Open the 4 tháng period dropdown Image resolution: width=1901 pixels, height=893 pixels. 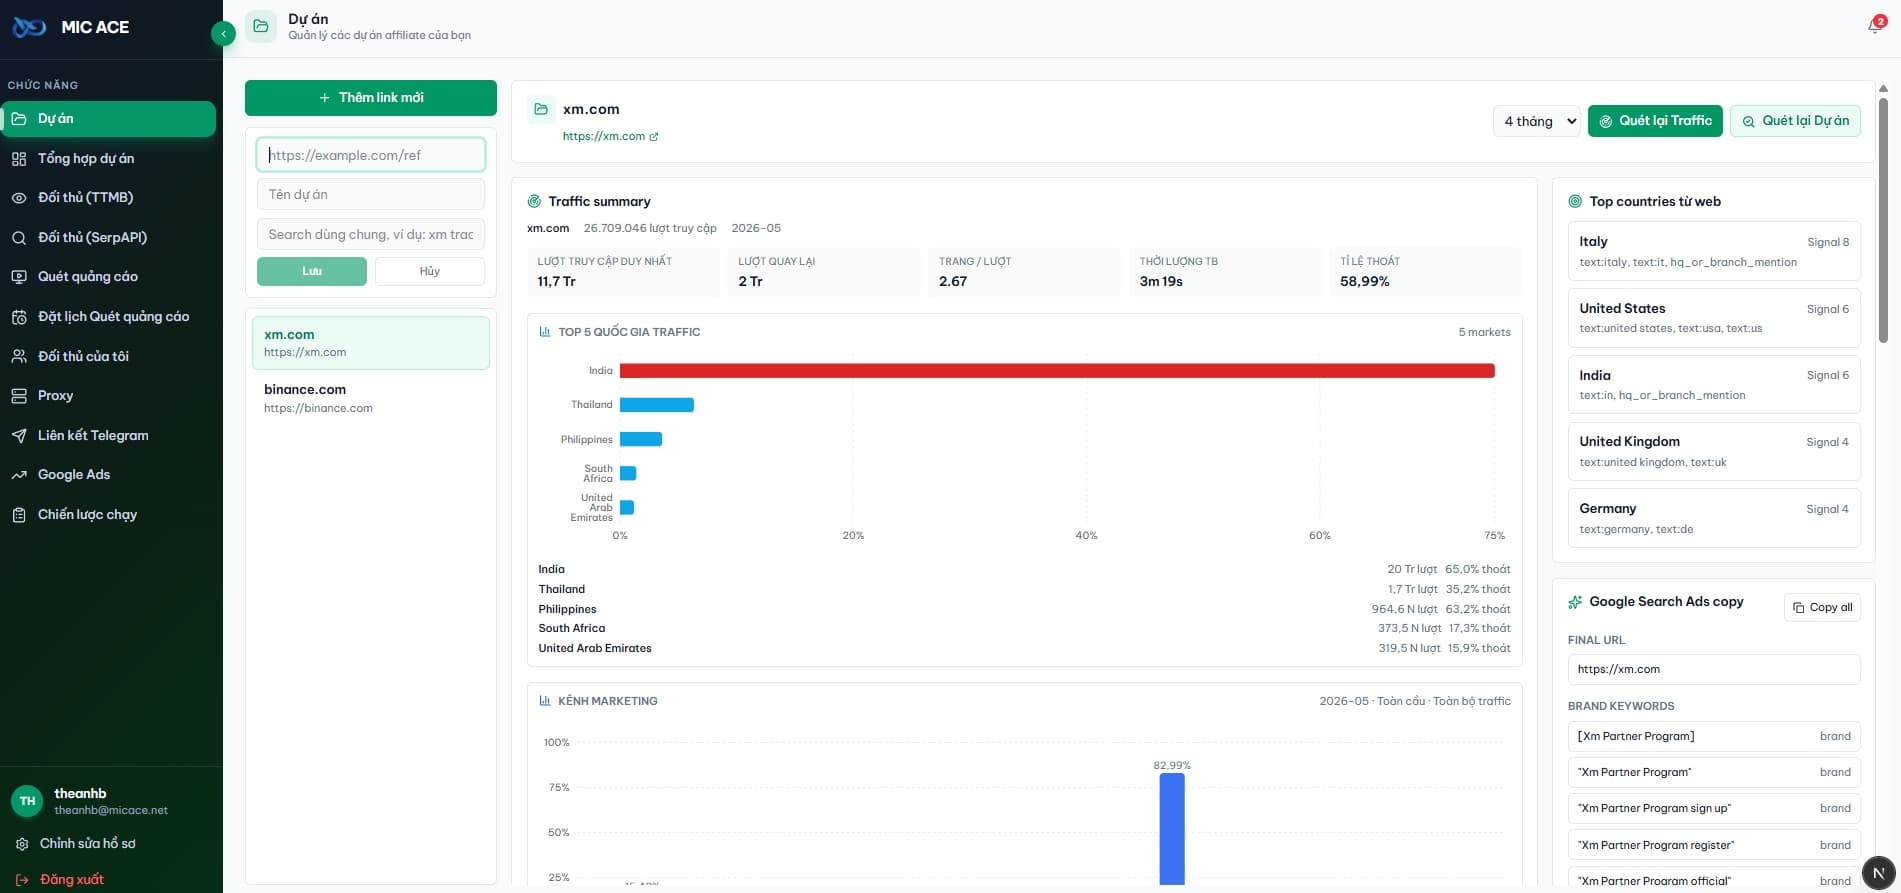point(1536,121)
